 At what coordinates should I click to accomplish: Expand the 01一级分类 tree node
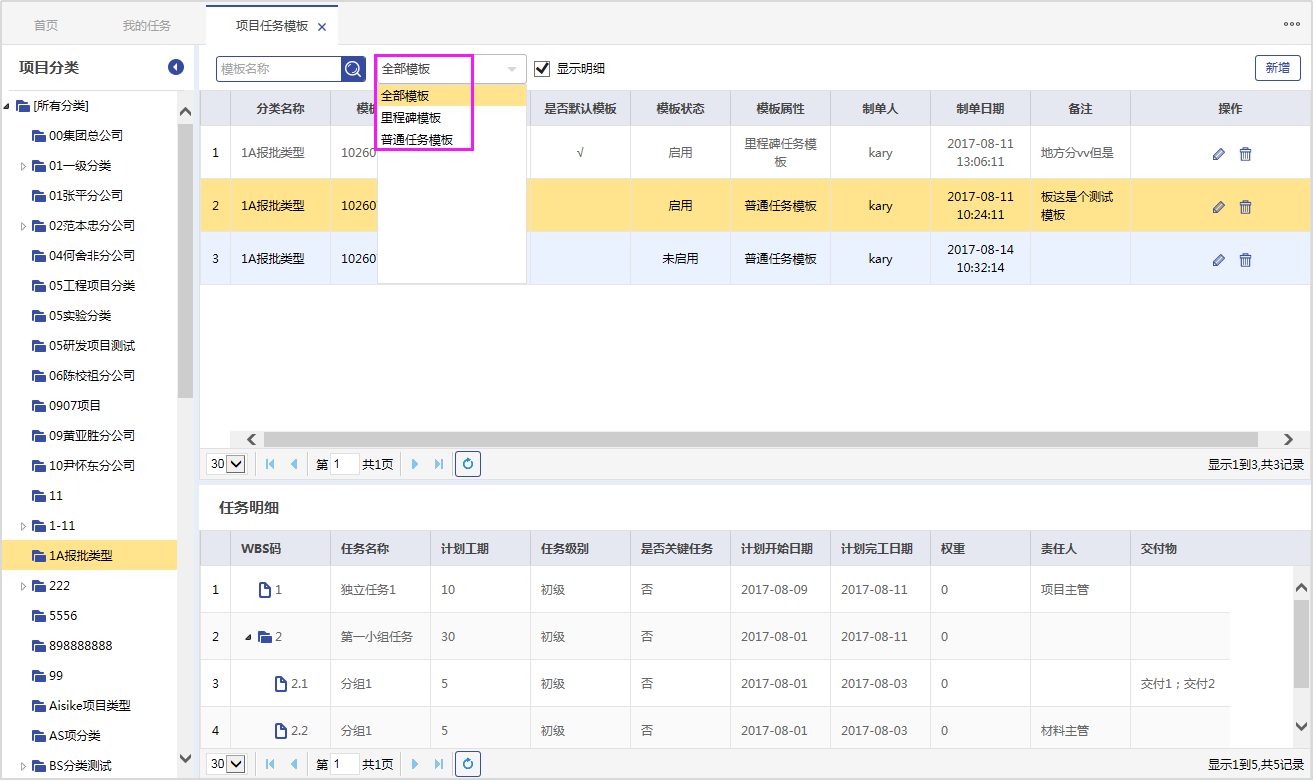click(x=23, y=166)
